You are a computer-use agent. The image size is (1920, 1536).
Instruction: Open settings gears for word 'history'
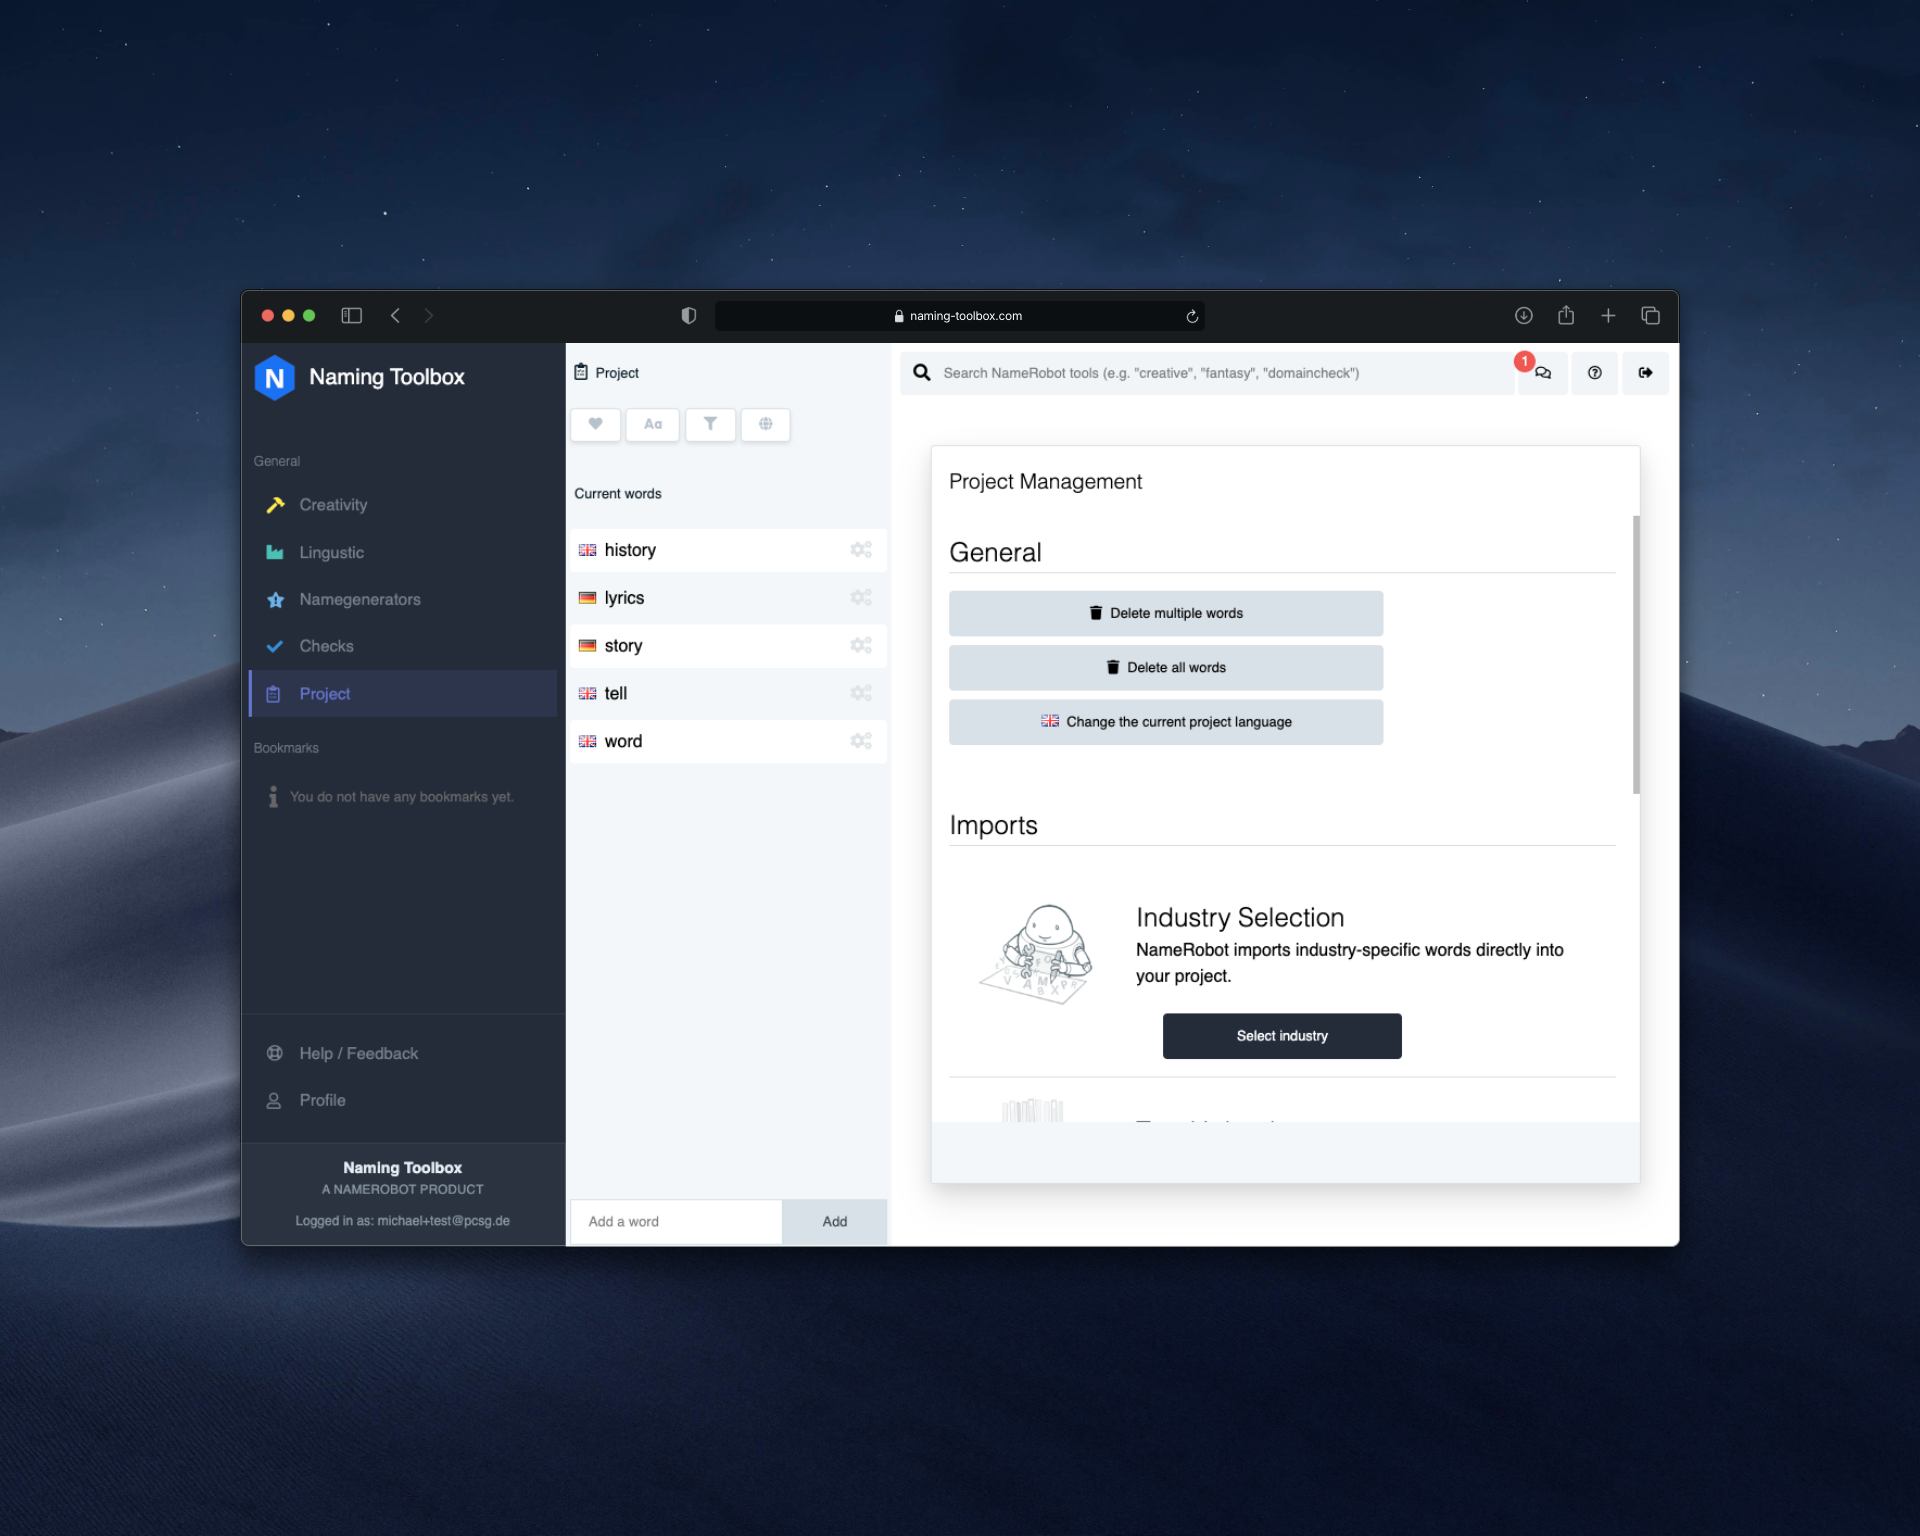point(860,550)
